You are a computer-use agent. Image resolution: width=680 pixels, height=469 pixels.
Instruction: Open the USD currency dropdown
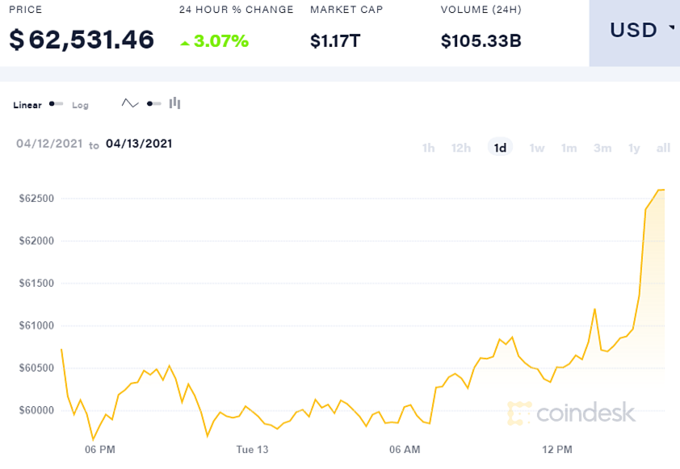point(641,29)
